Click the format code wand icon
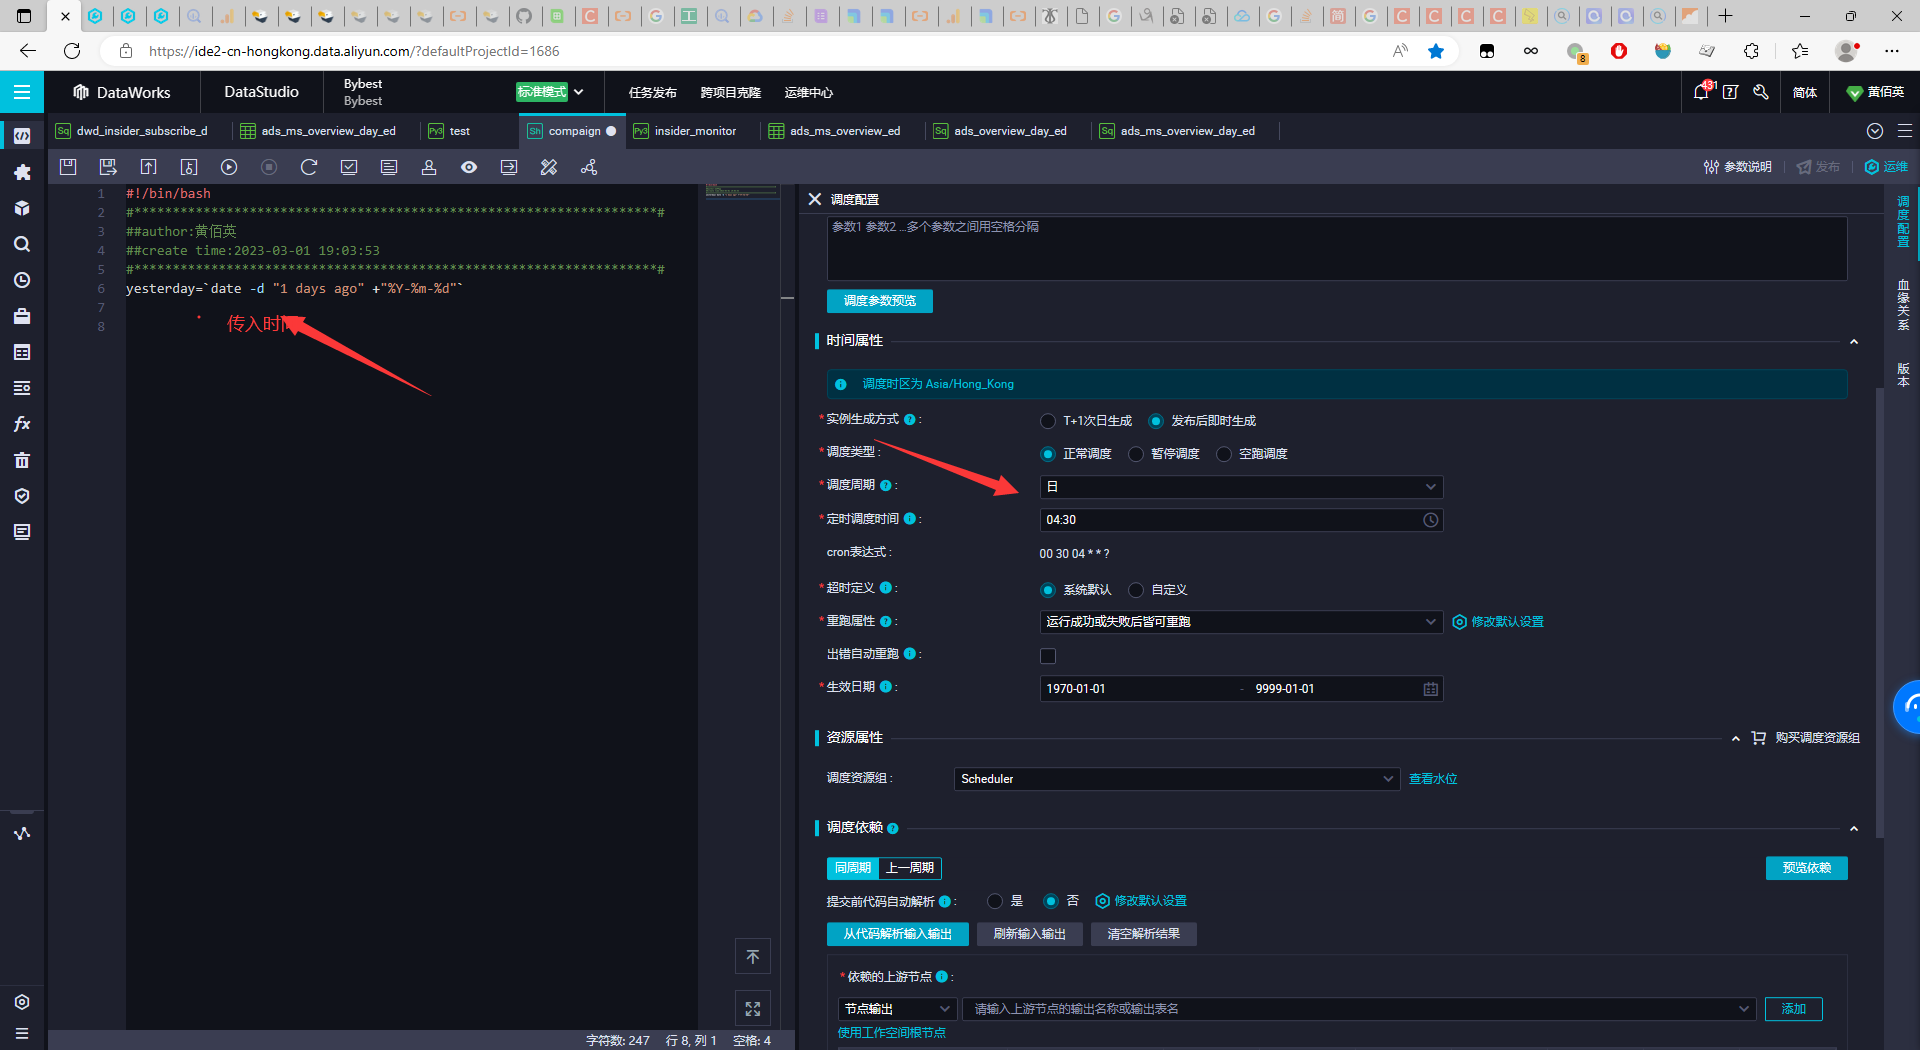The height and width of the screenshot is (1050, 1920). [x=549, y=167]
